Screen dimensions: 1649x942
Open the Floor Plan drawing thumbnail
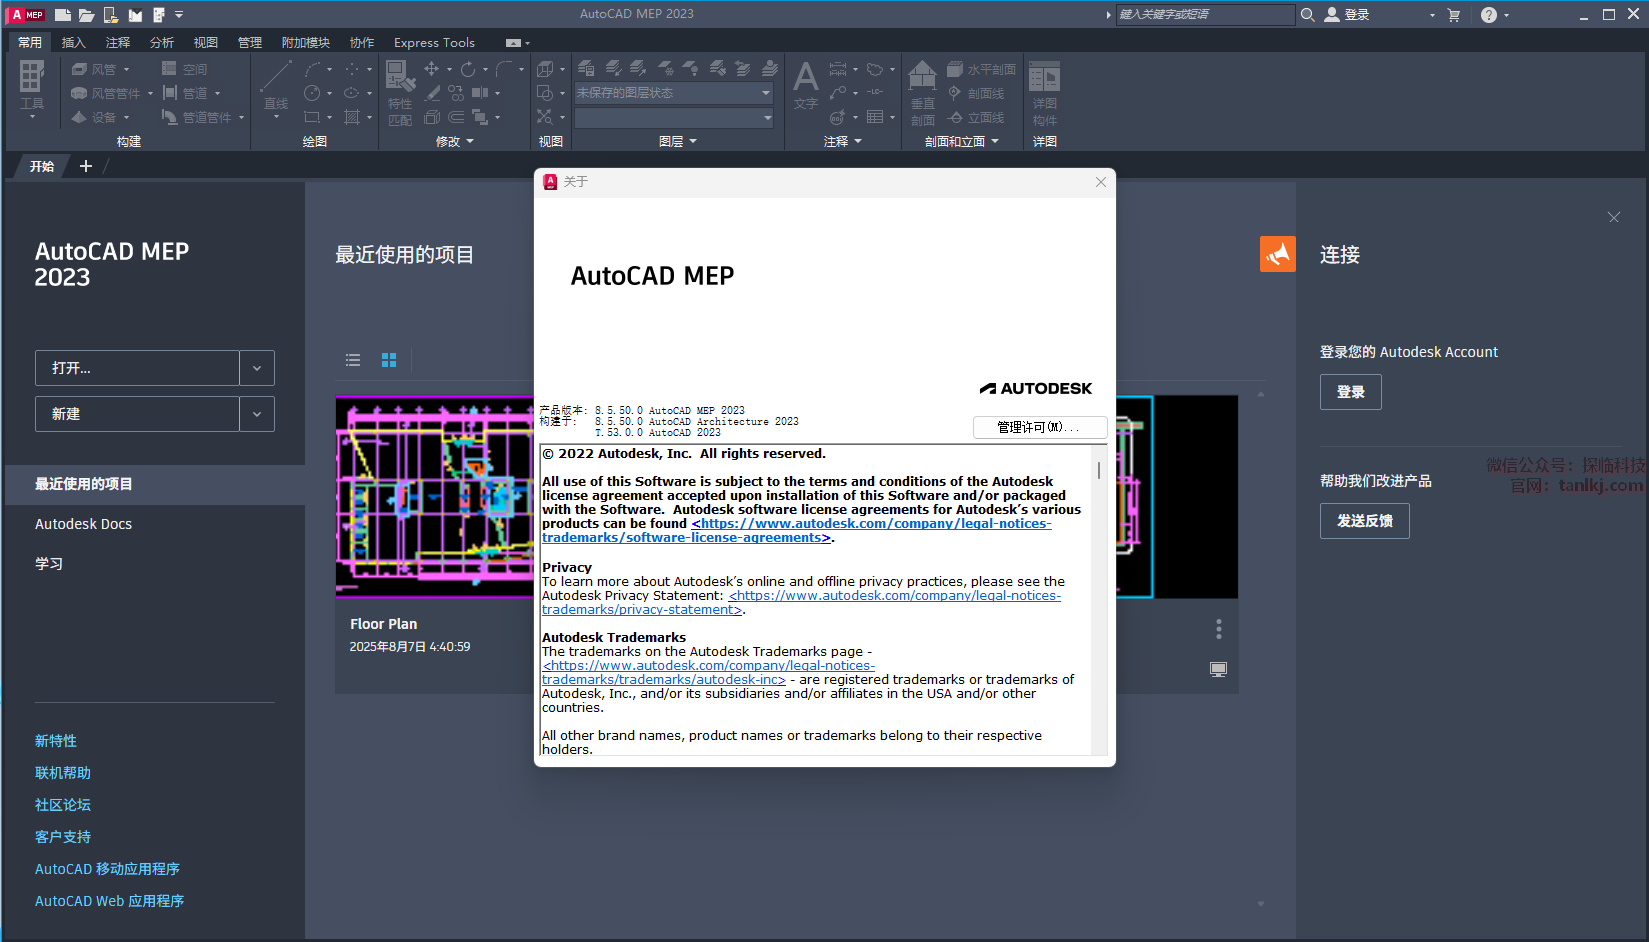(x=435, y=497)
